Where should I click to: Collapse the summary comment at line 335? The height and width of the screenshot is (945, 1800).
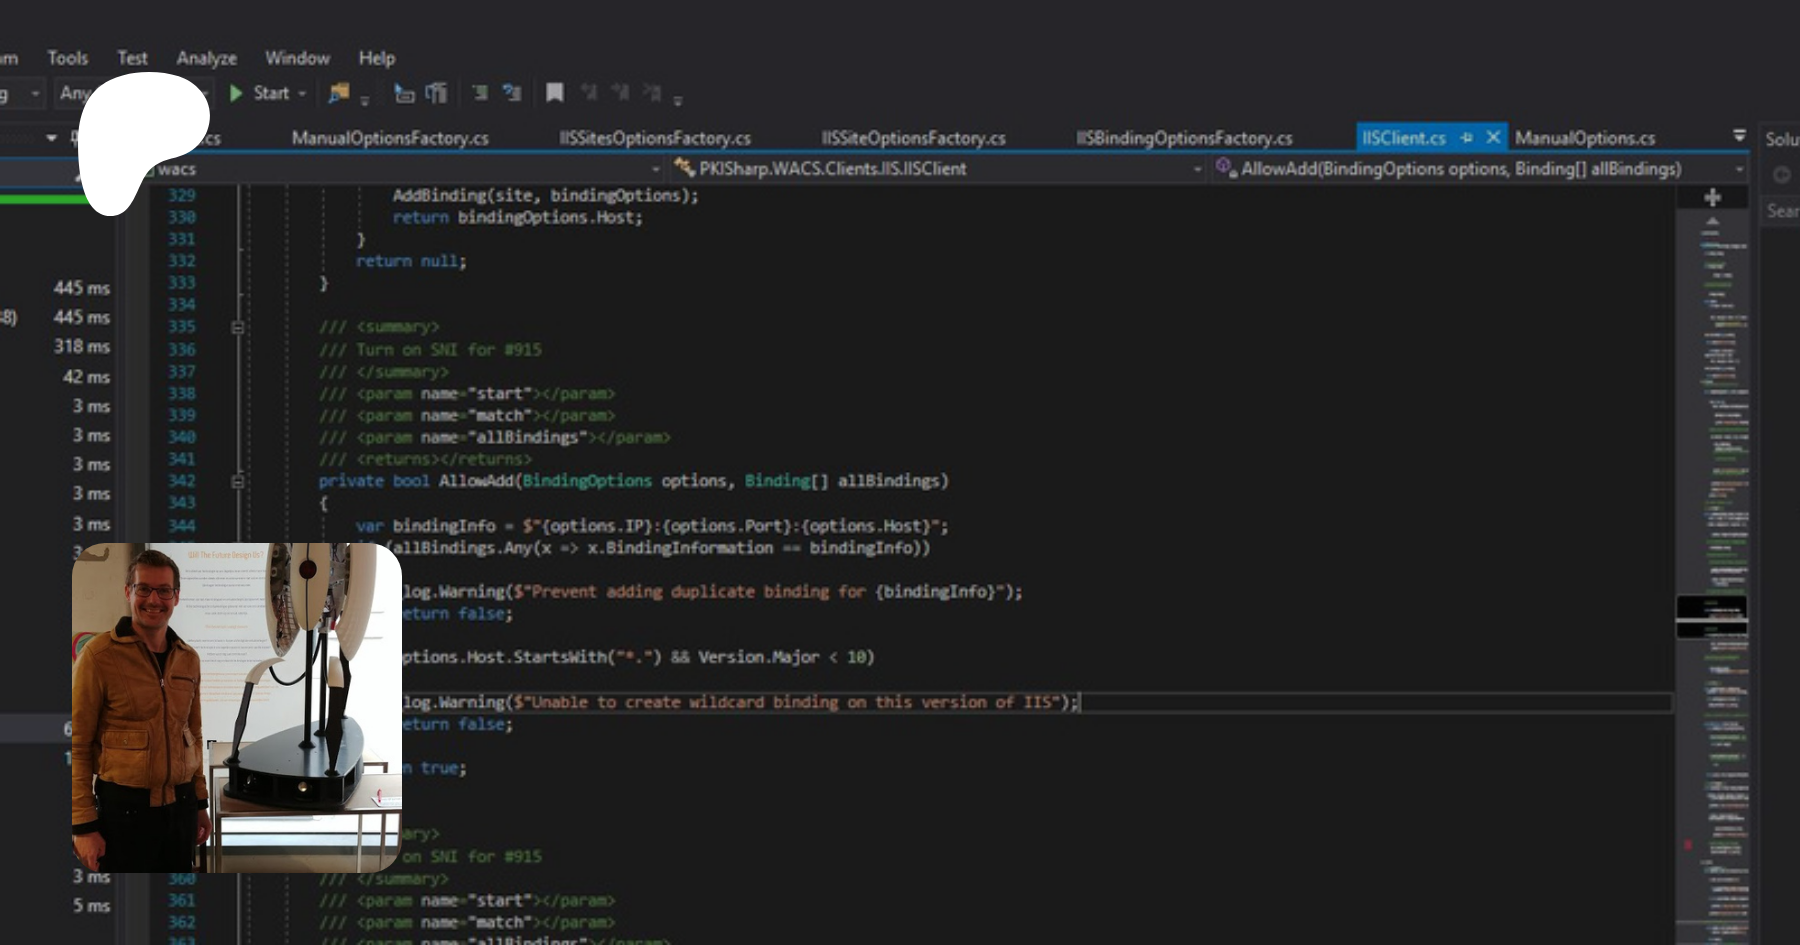(237, 327)
